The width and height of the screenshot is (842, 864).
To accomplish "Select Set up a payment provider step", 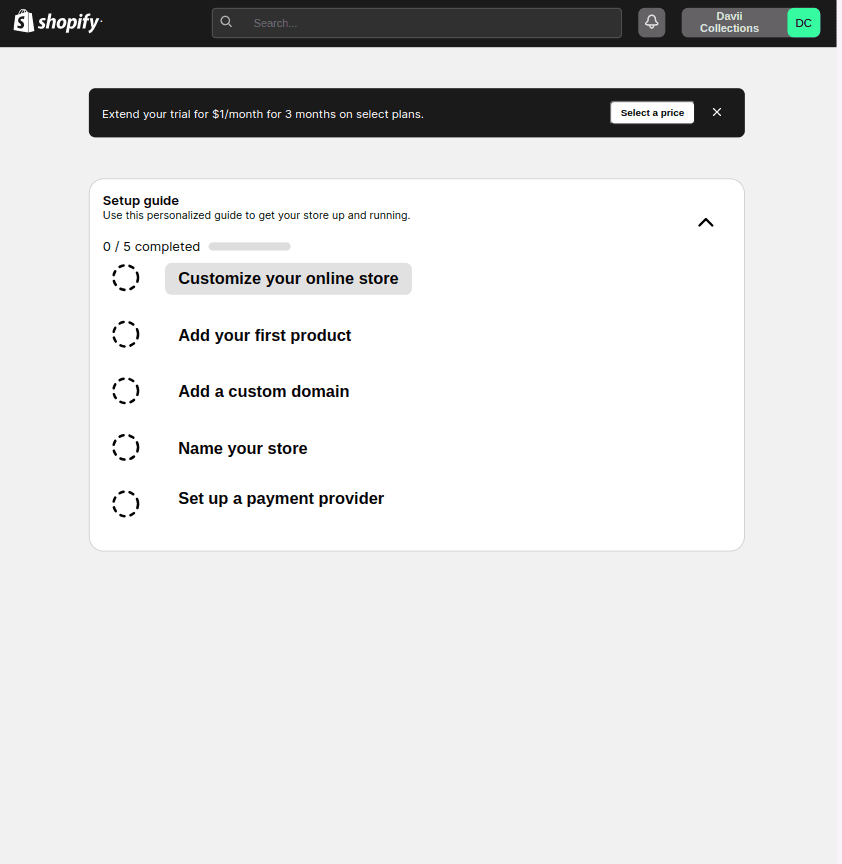I will pyautogui.click(x=281, y=498).
